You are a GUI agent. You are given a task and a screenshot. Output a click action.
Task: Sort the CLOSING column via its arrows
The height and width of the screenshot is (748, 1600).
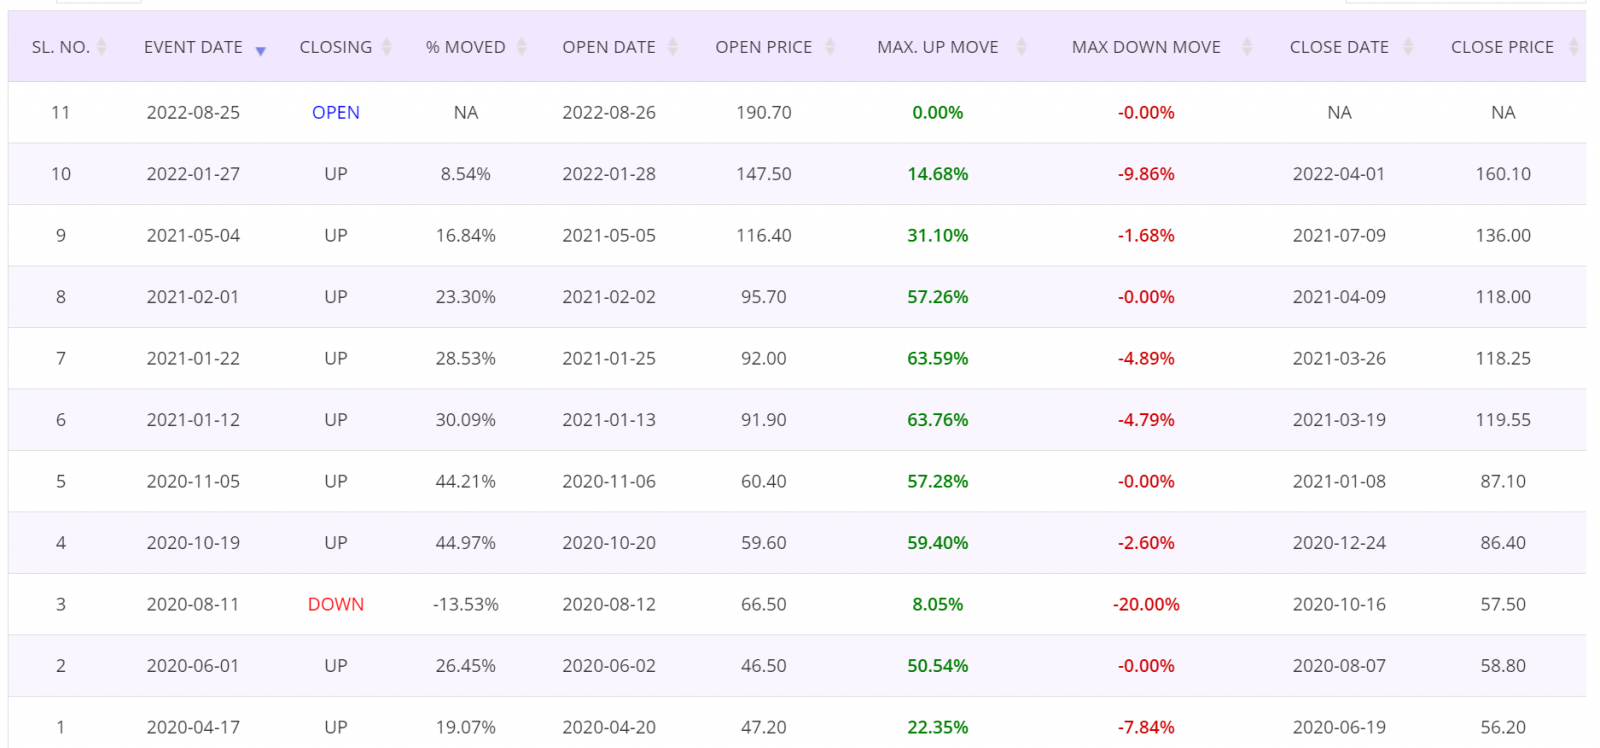pyautogui.click(x=387, y=47)
